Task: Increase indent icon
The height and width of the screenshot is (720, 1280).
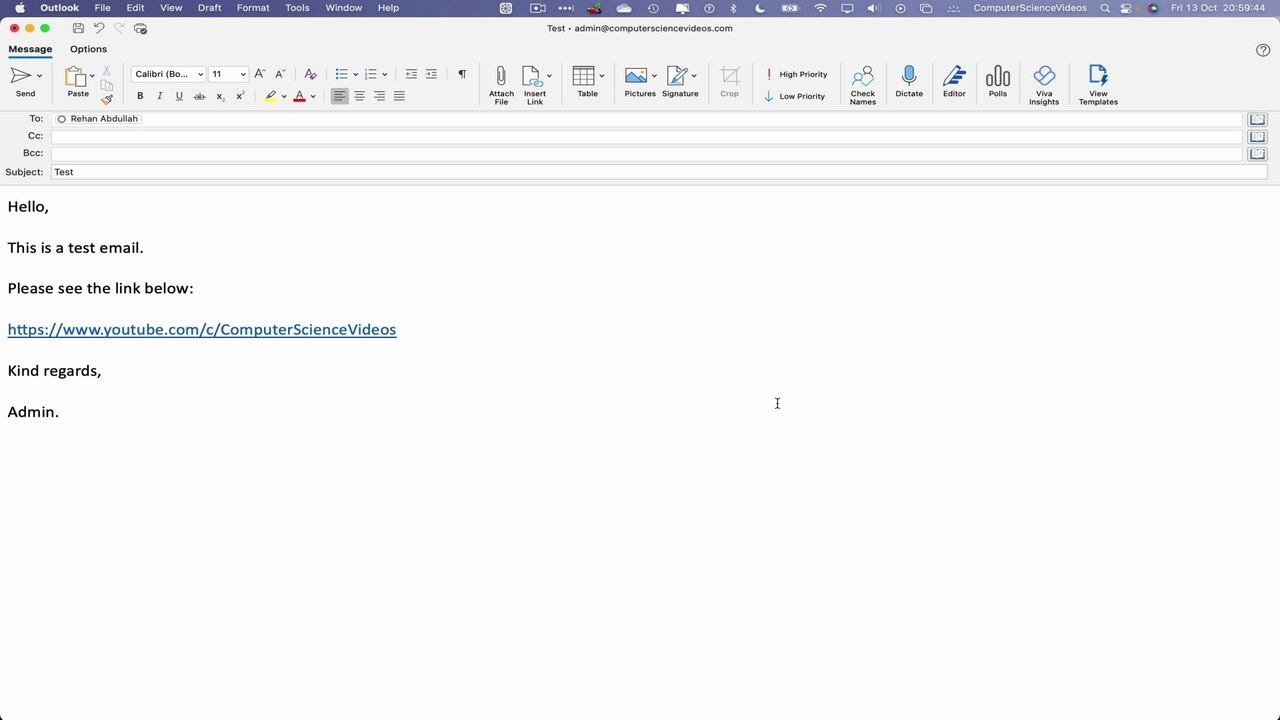Action: click(x=431, y=74)
